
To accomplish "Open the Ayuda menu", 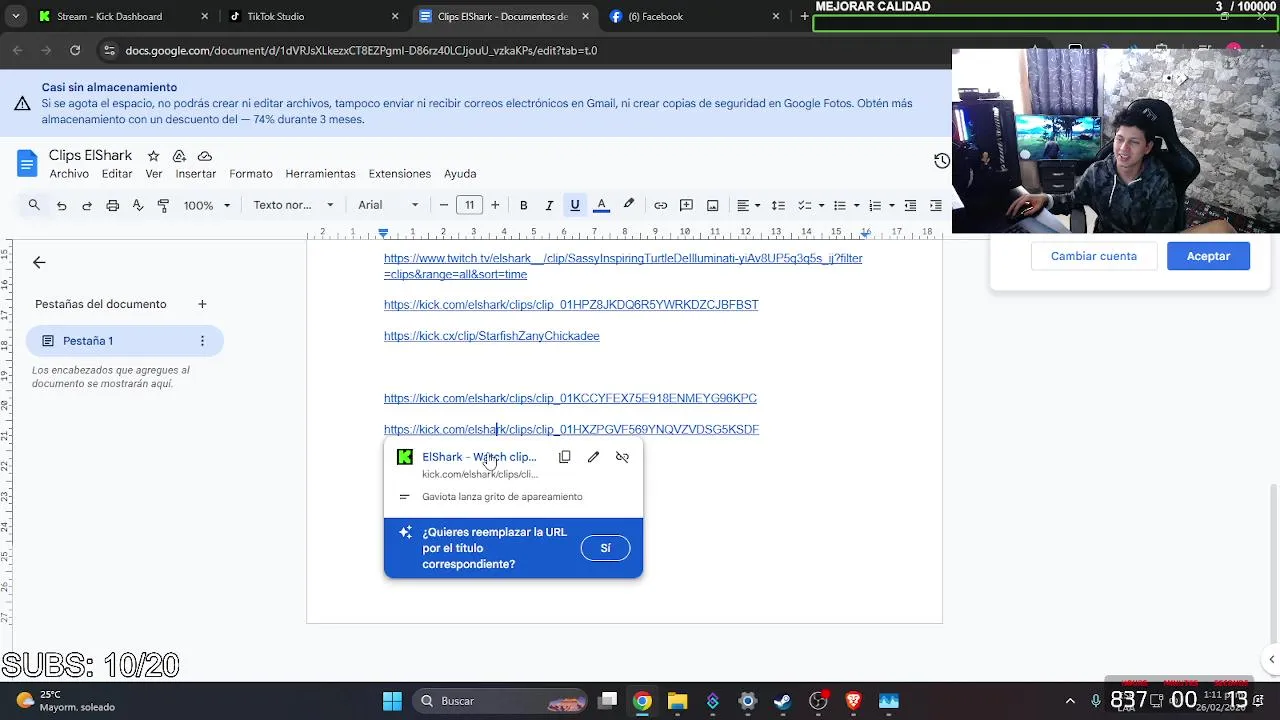I will point(460,174).
